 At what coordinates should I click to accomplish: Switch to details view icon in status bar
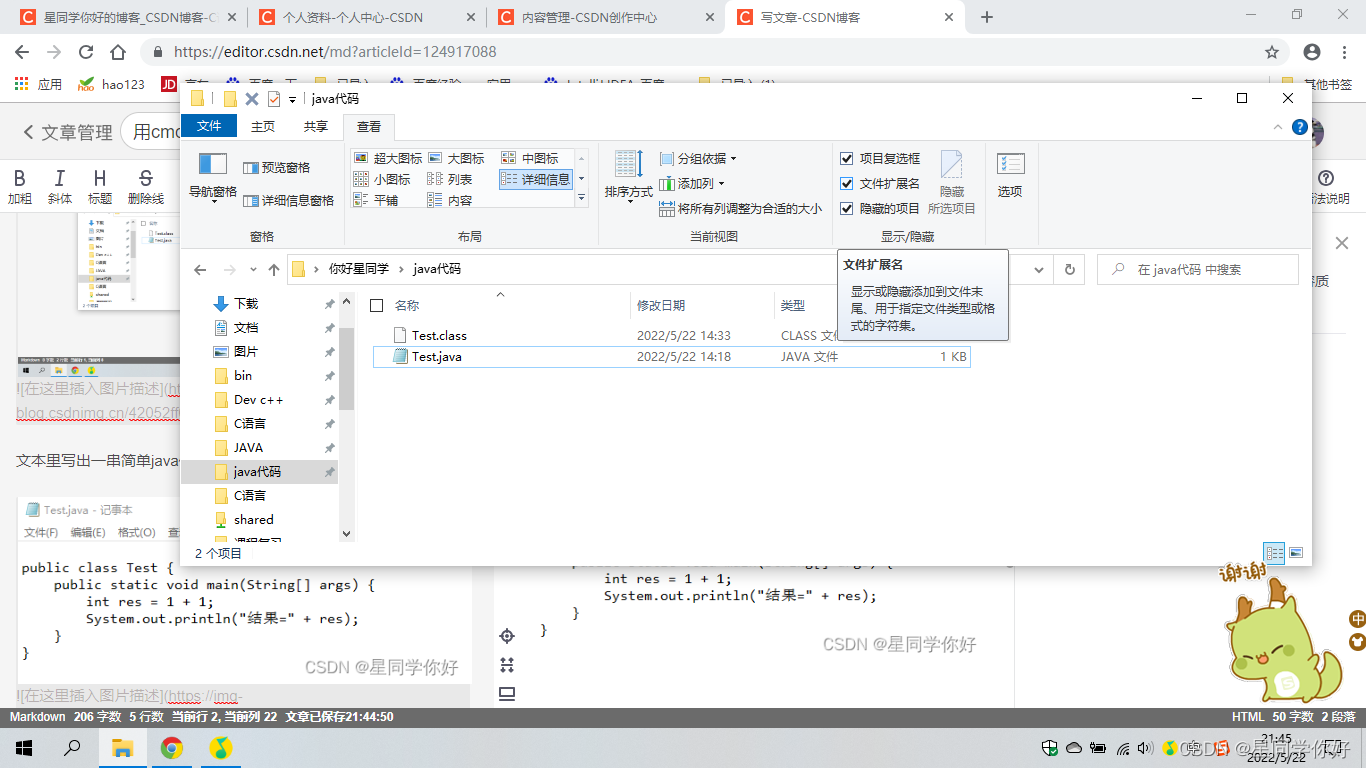tap(1274, 552)
